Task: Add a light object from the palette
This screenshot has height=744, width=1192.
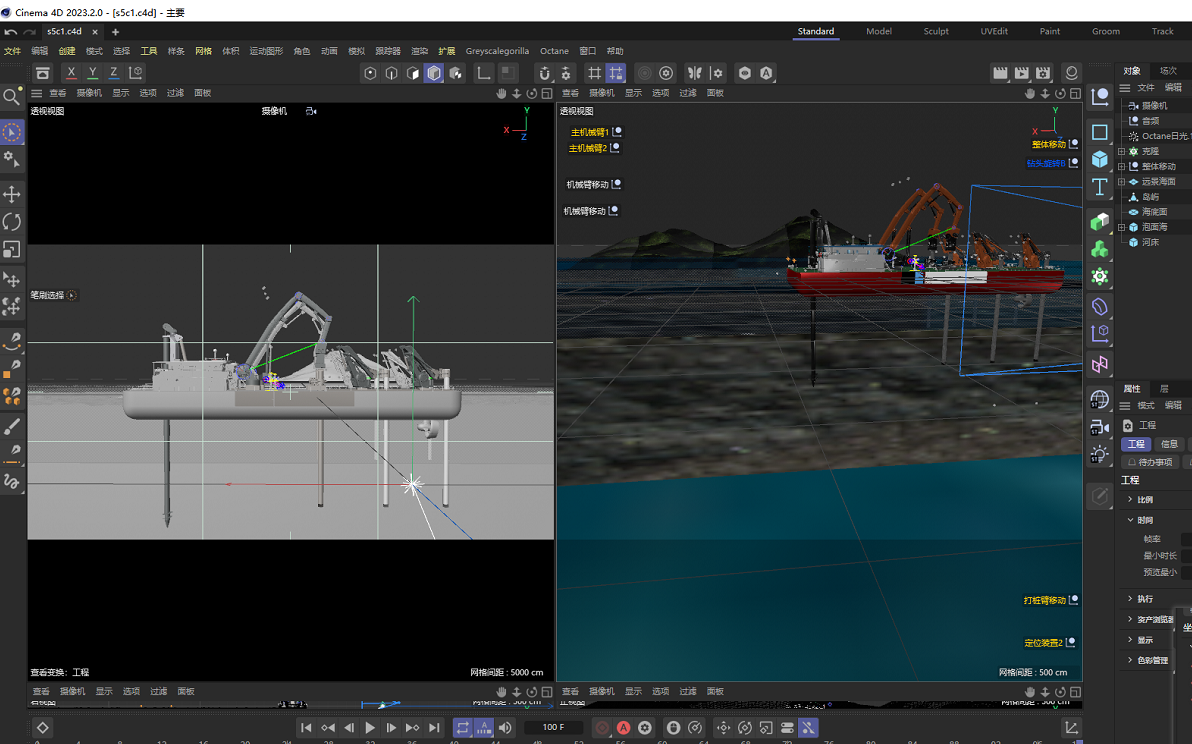Action: click(x=1099, y=454)
